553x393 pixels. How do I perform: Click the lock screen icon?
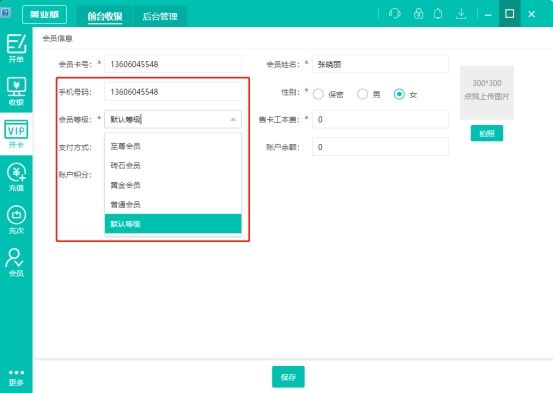click(x=418, y=14)
